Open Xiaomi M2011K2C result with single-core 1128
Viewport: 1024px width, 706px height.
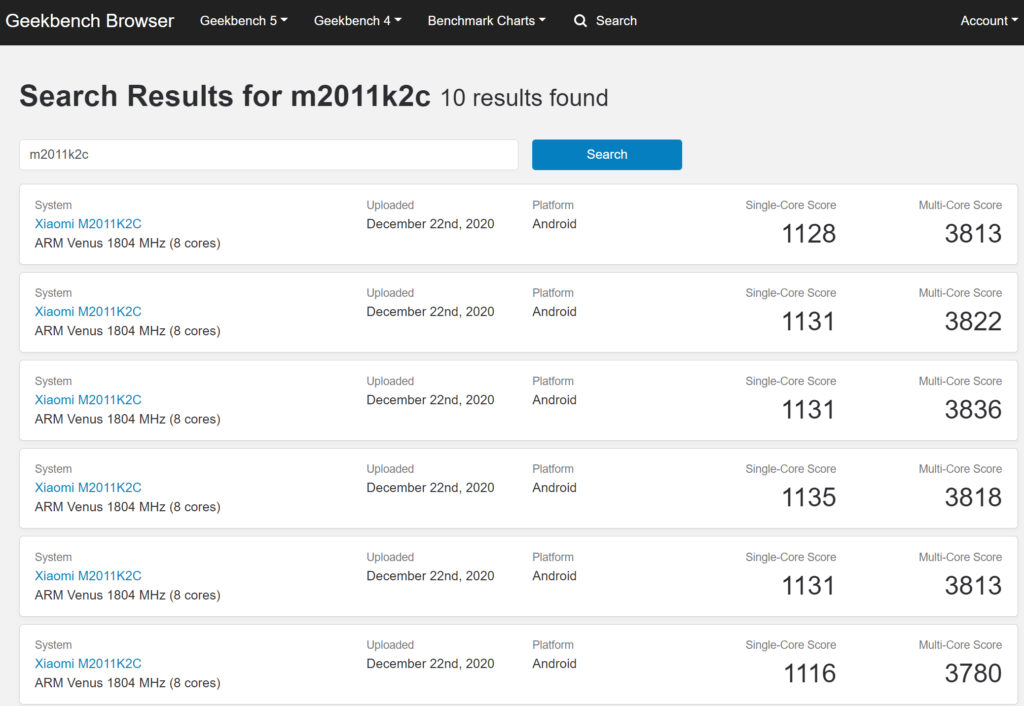pyautogui.click(x=88, y=224)
